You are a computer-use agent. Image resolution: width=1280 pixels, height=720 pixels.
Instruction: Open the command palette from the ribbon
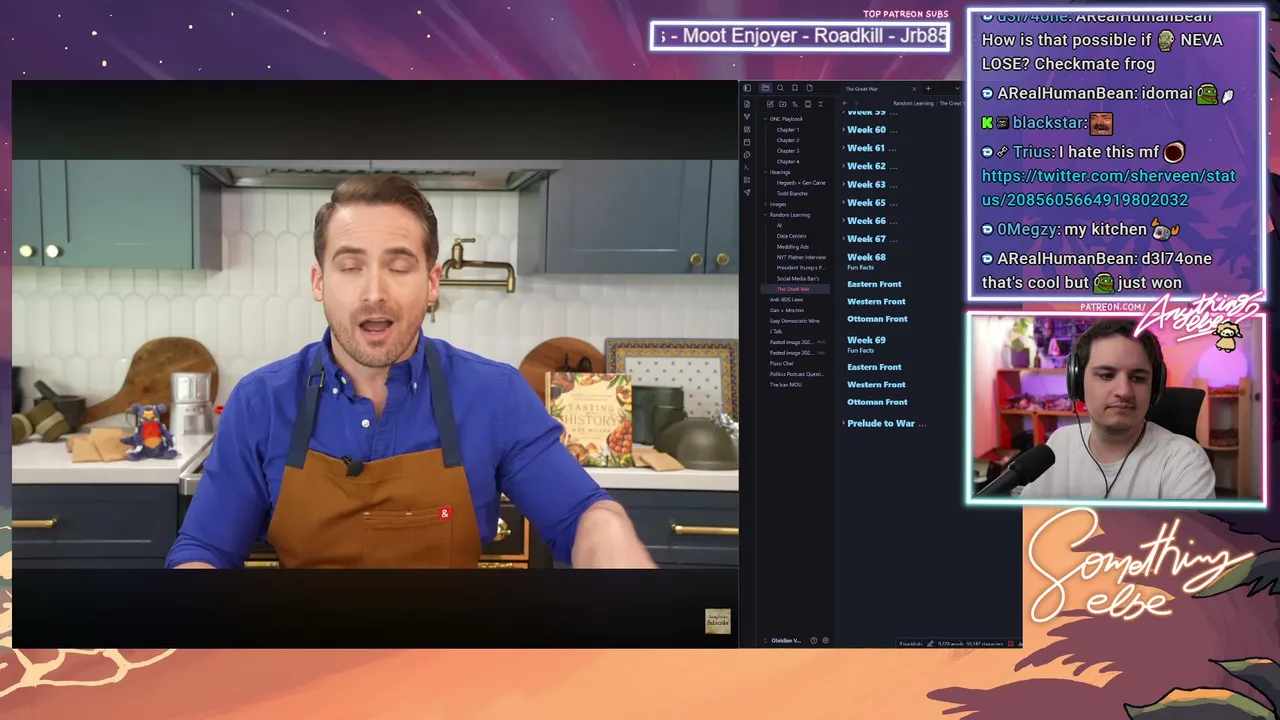coord(747,167)
